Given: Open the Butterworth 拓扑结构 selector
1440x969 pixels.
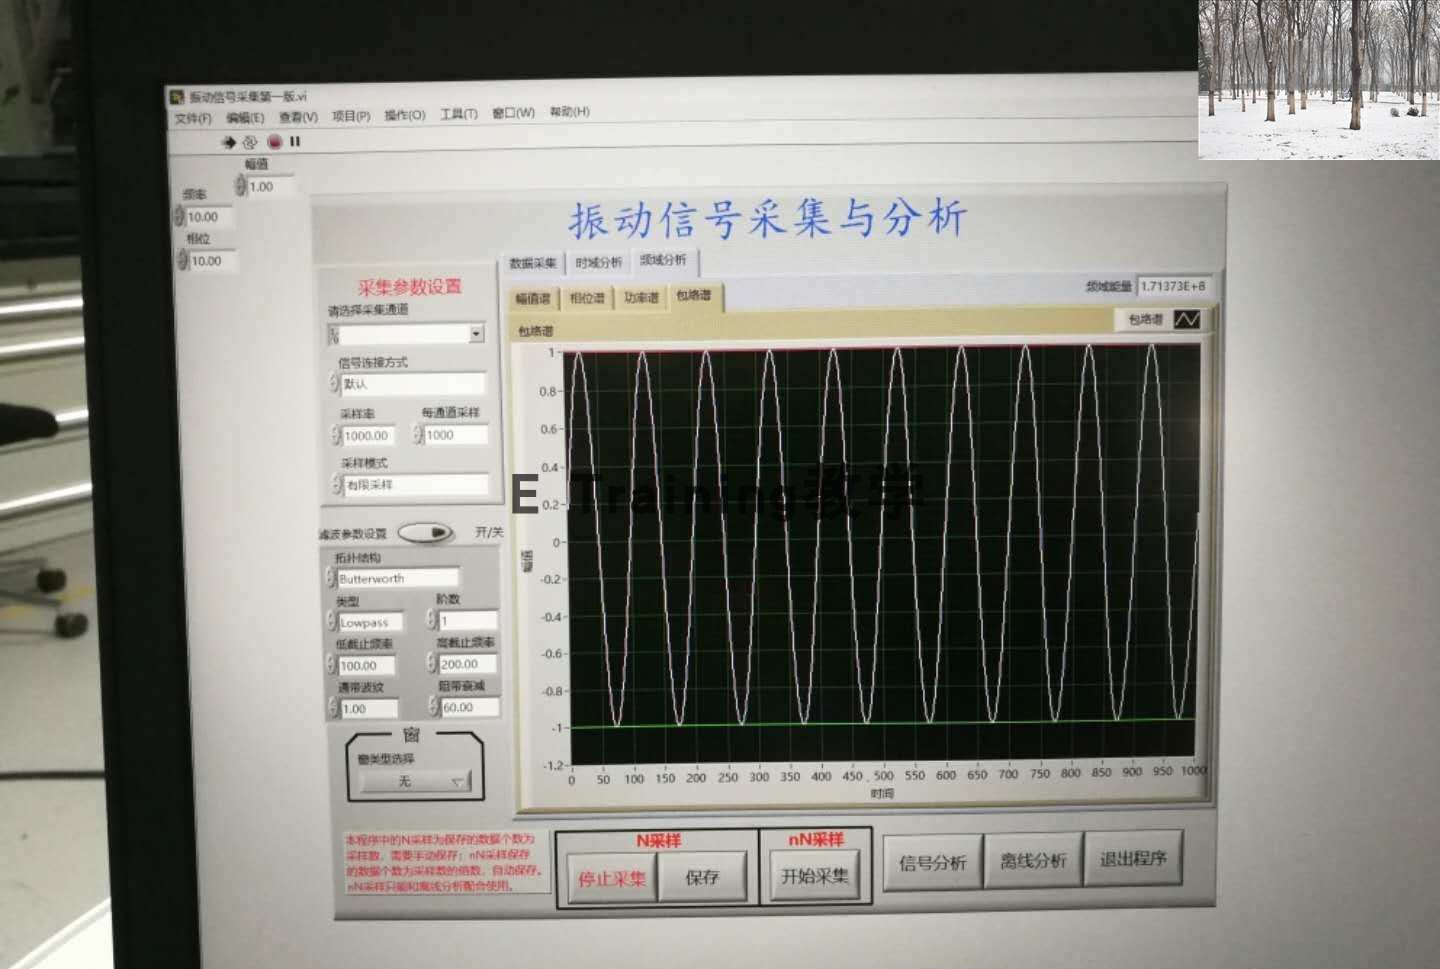Looking at the screenshot, I should click(x=395, y=577).
